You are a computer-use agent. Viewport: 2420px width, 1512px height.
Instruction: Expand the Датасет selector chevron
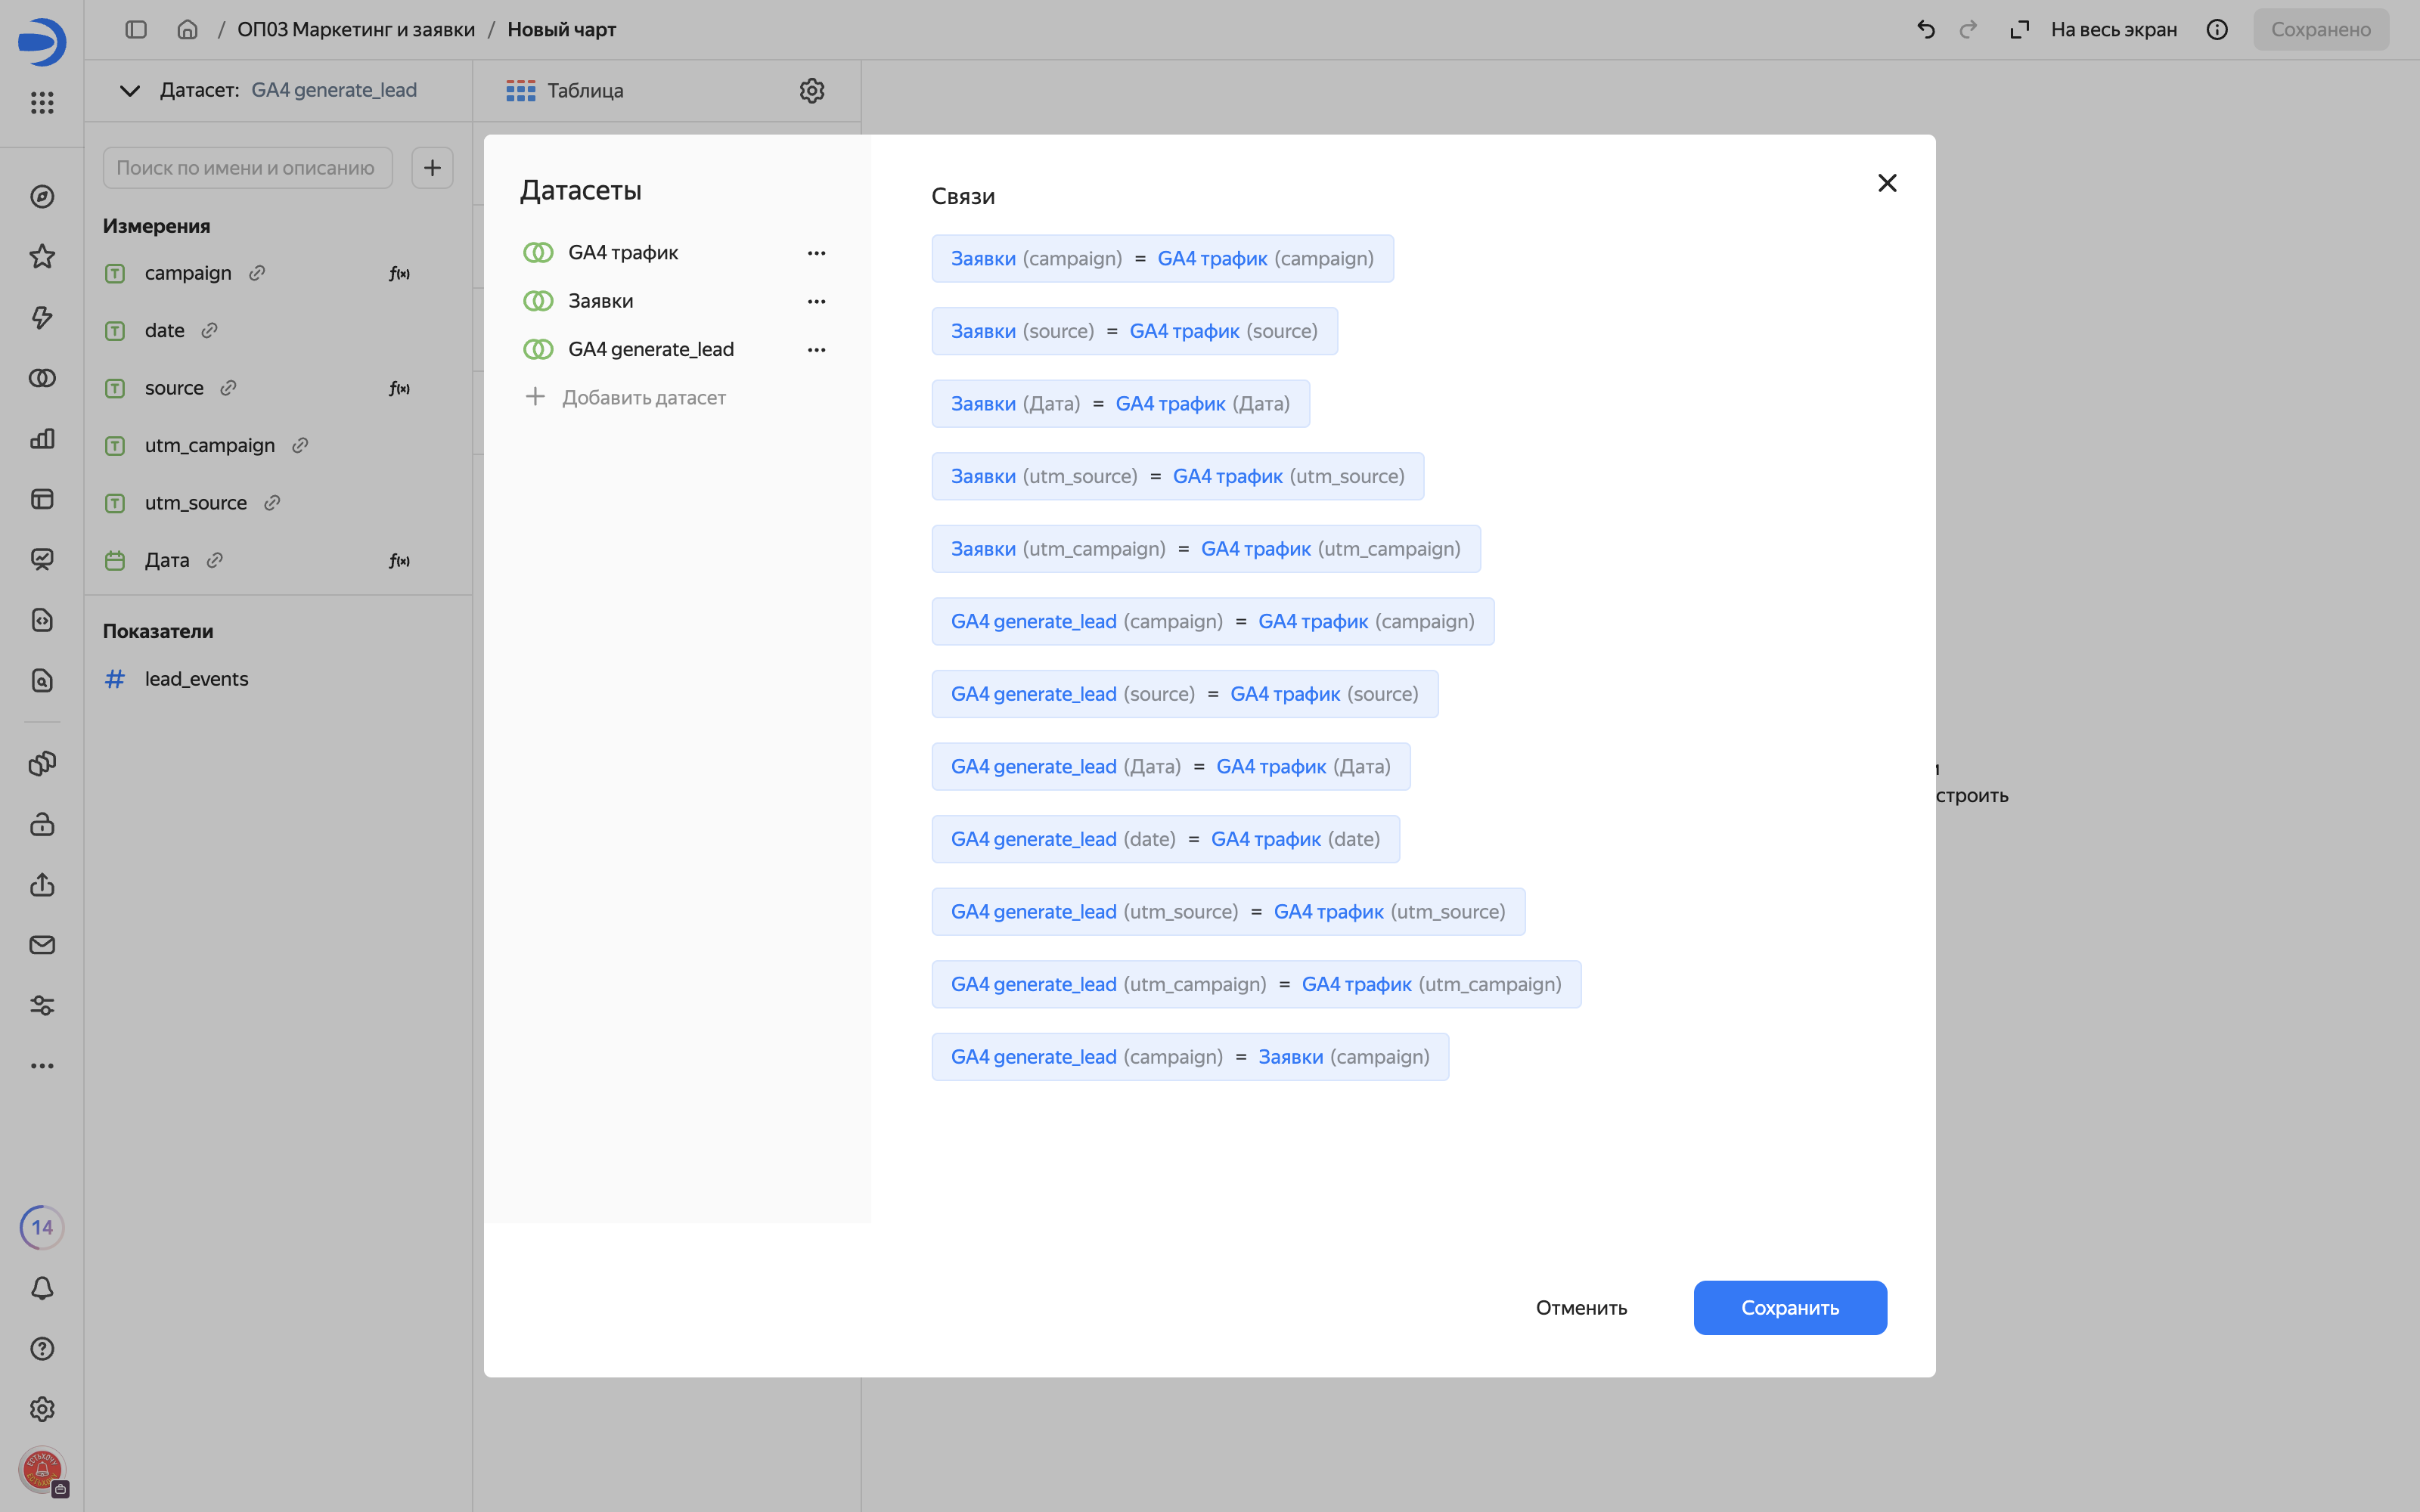[x=130, y=90]
